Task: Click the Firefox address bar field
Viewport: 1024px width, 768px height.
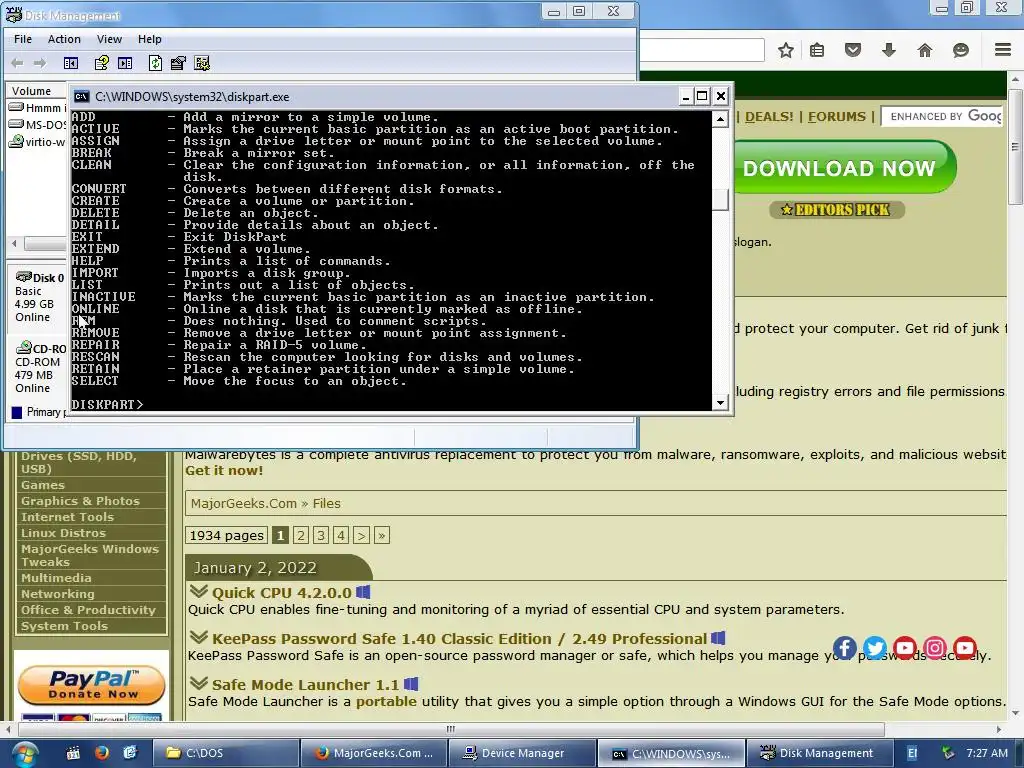Action: pyautogui.click(x=701, y=50)
